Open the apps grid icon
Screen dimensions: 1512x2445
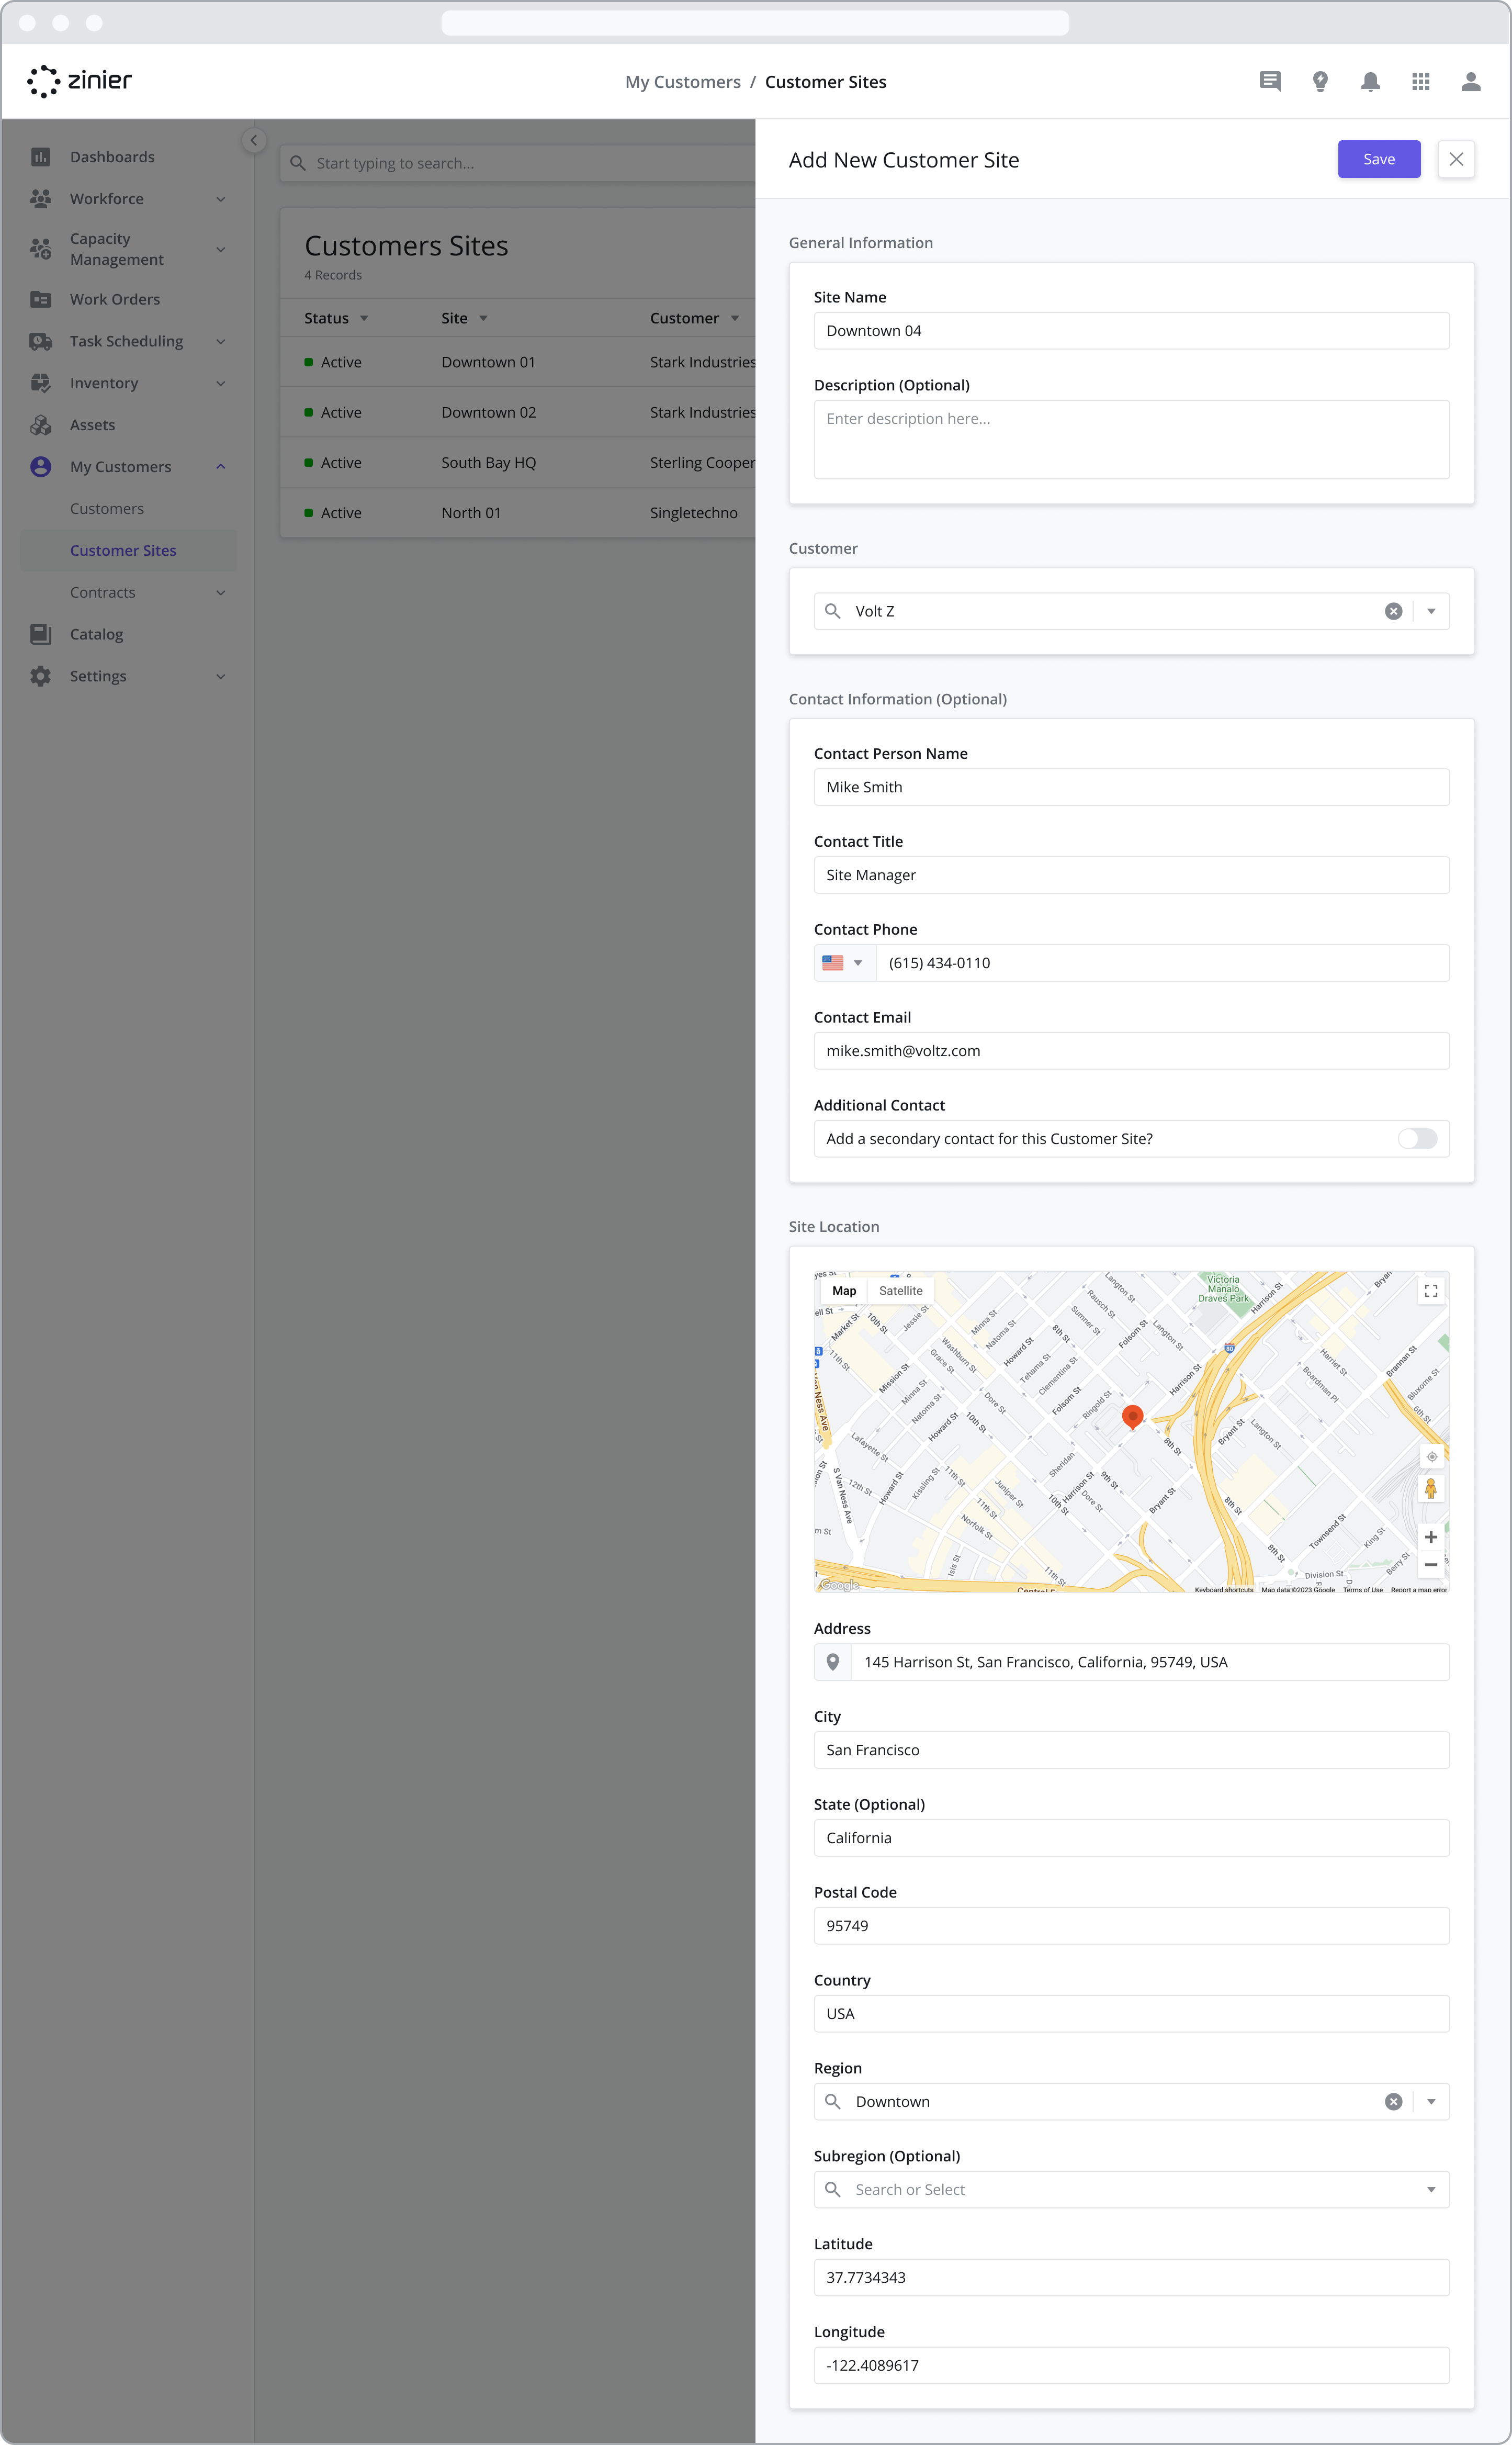point(1420,81)
